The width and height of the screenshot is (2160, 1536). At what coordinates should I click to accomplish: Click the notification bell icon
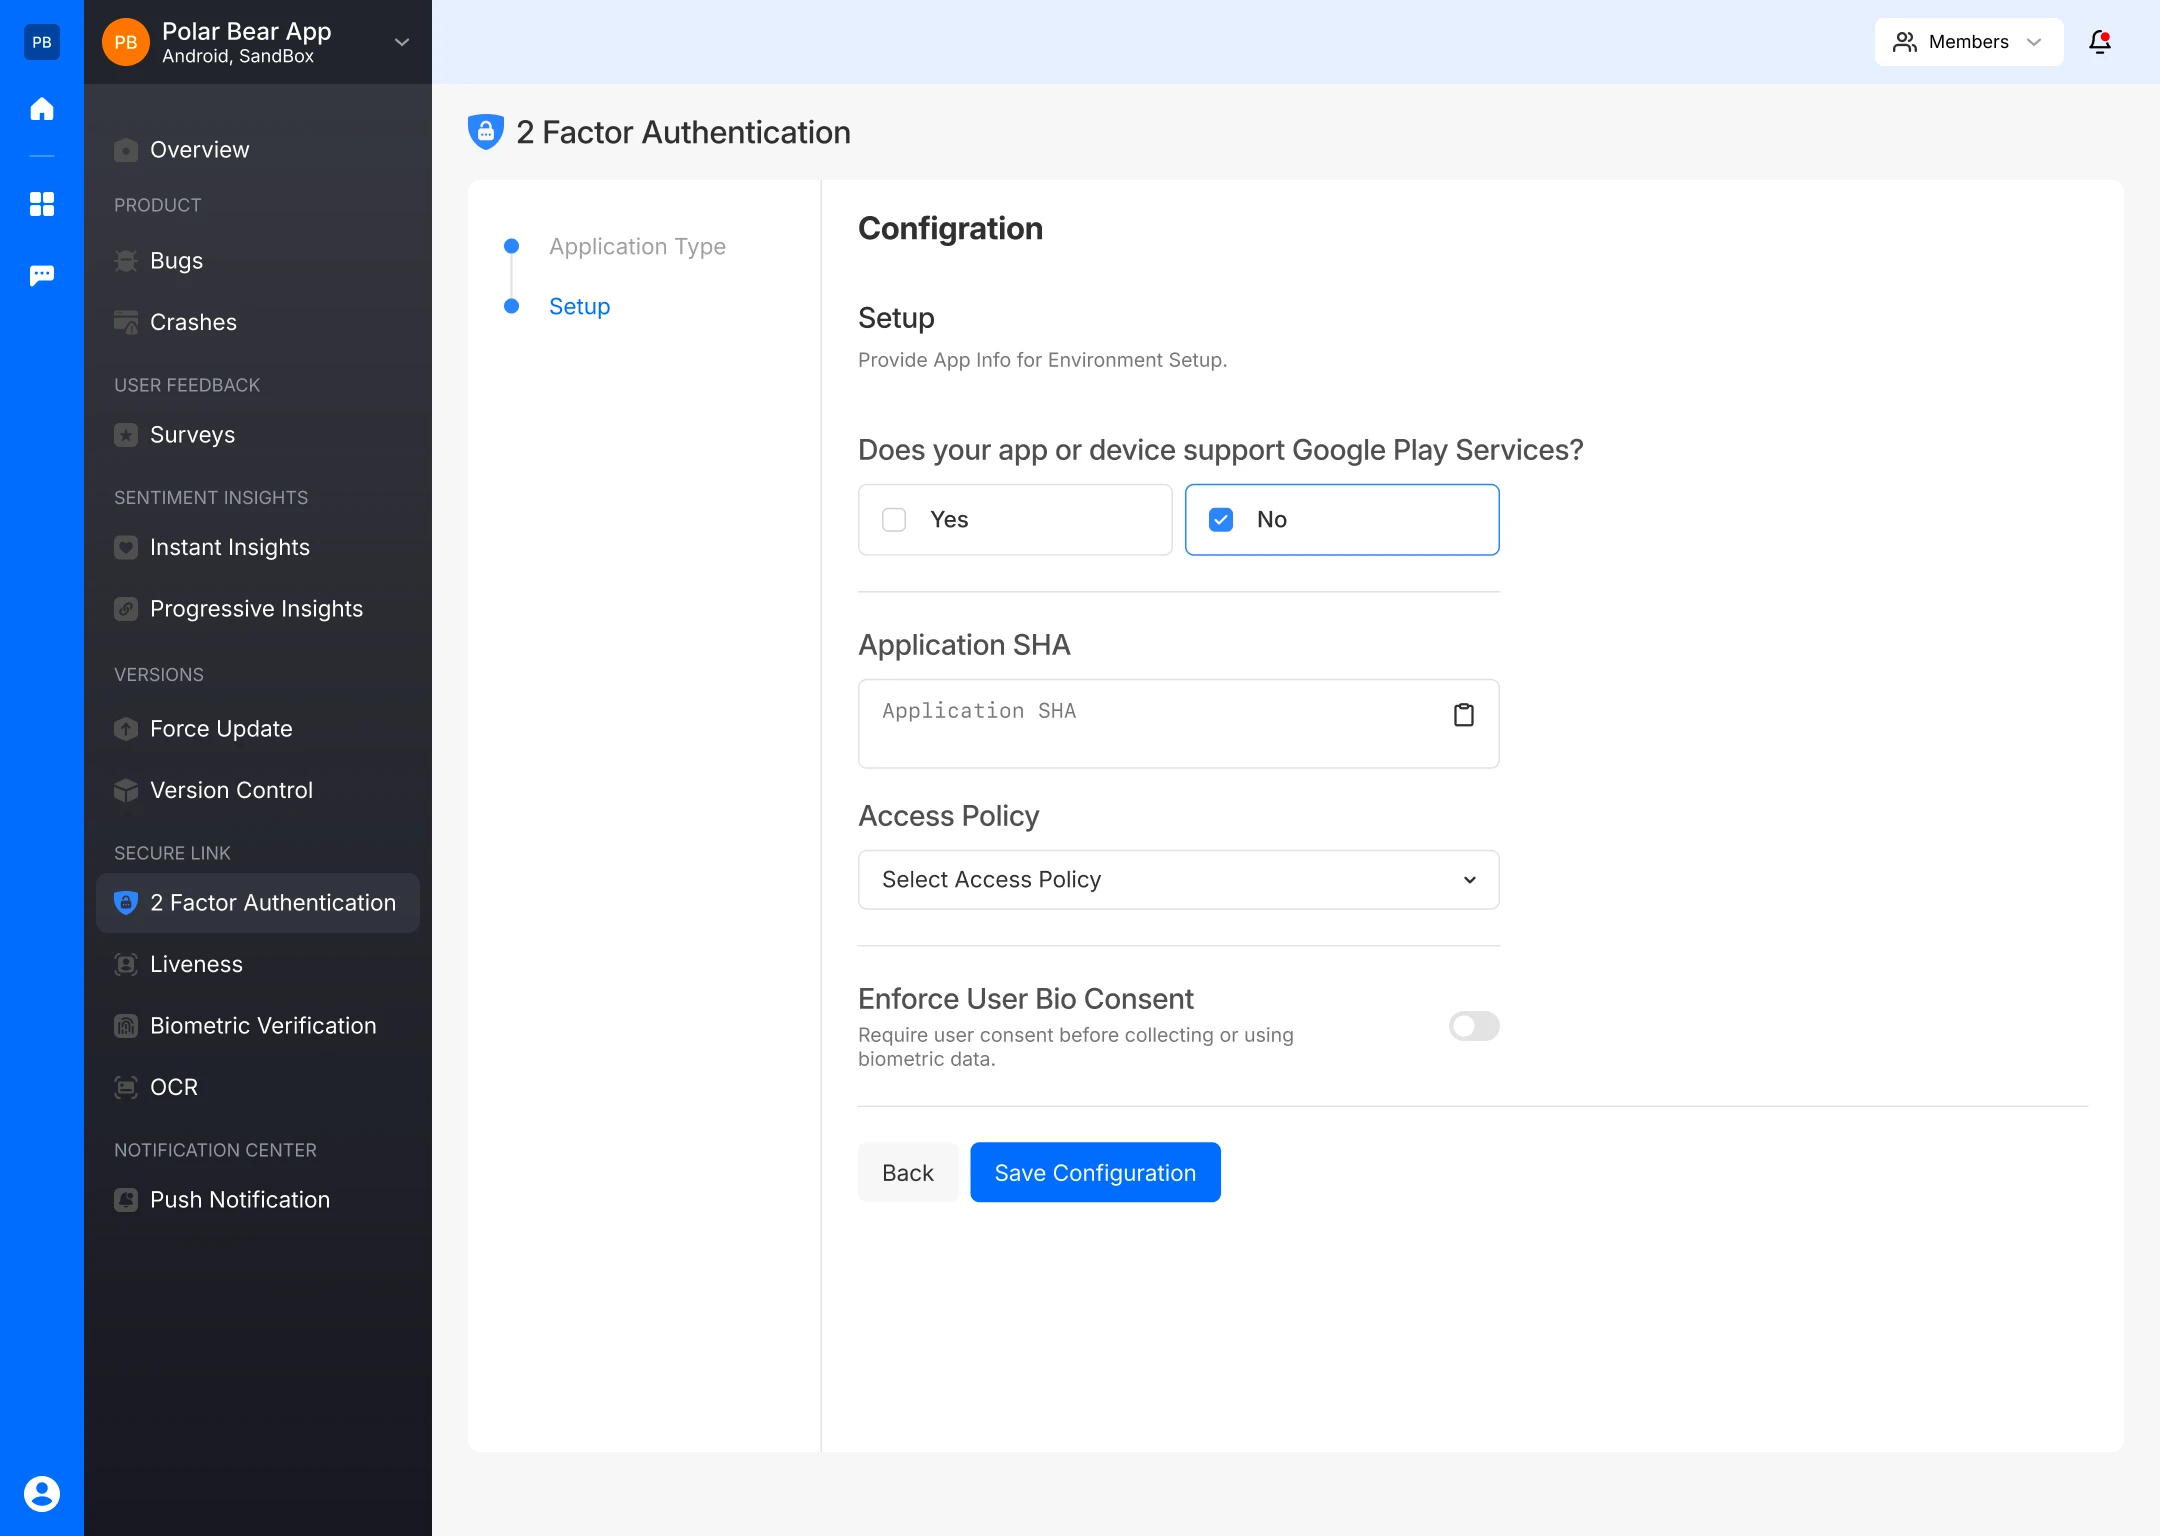tap(2099, 42)
